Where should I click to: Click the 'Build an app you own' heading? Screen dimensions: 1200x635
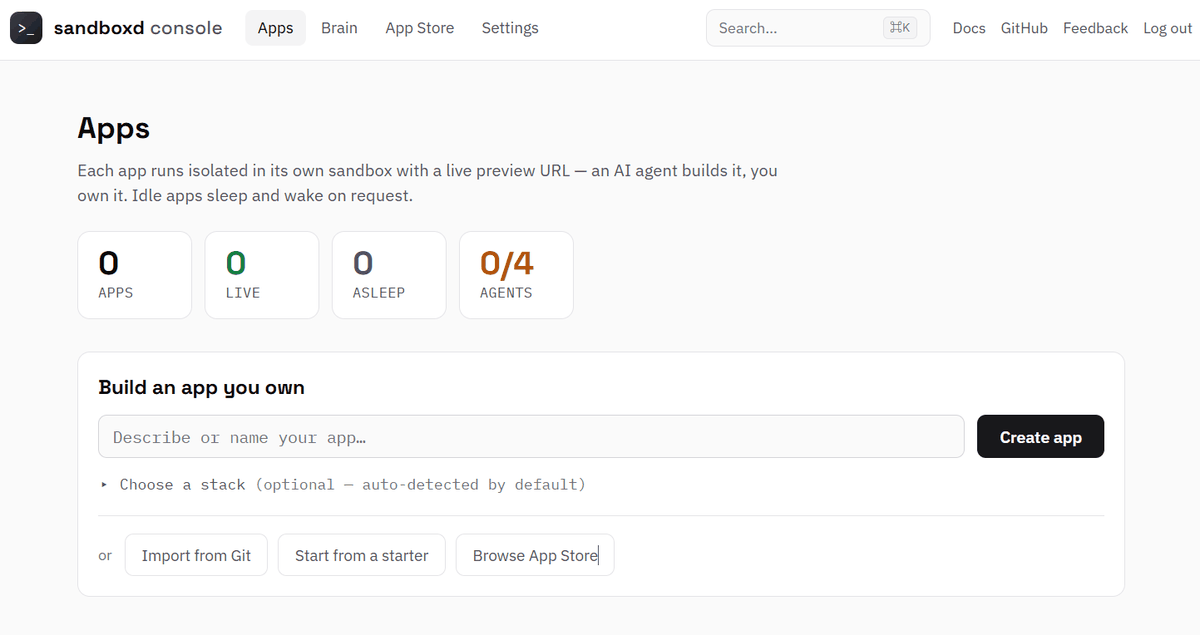(201, 387)
